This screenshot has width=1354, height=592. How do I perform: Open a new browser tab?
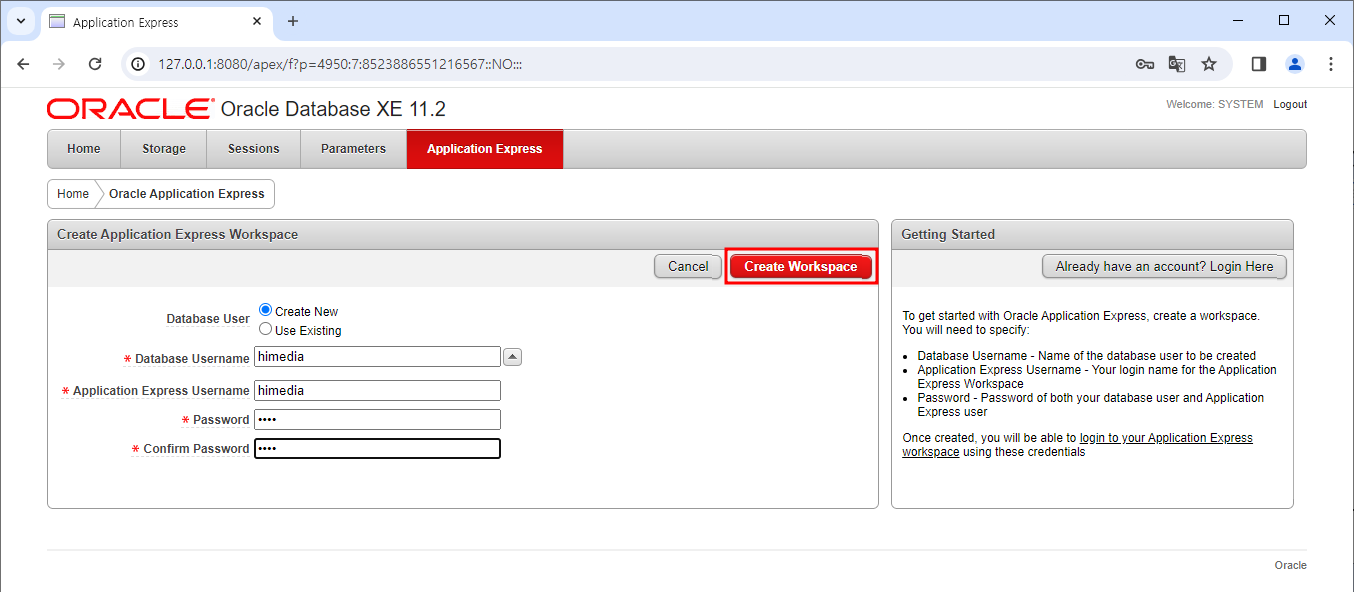[x=293, y=21]
